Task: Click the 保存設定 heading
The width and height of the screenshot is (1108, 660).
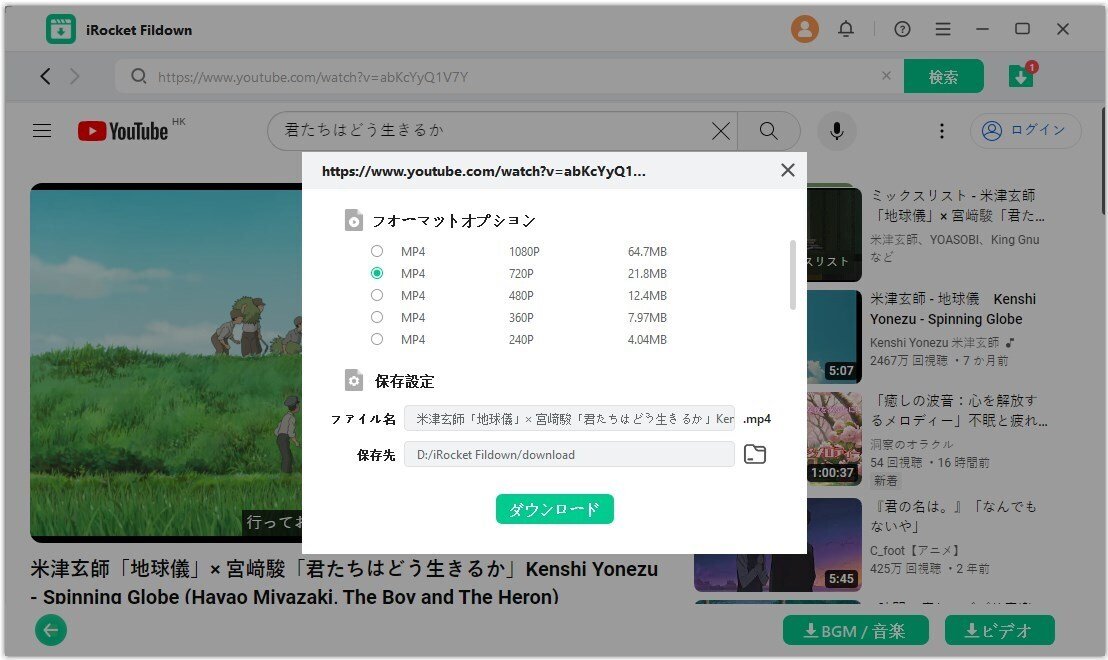Action: coord(404,381)
